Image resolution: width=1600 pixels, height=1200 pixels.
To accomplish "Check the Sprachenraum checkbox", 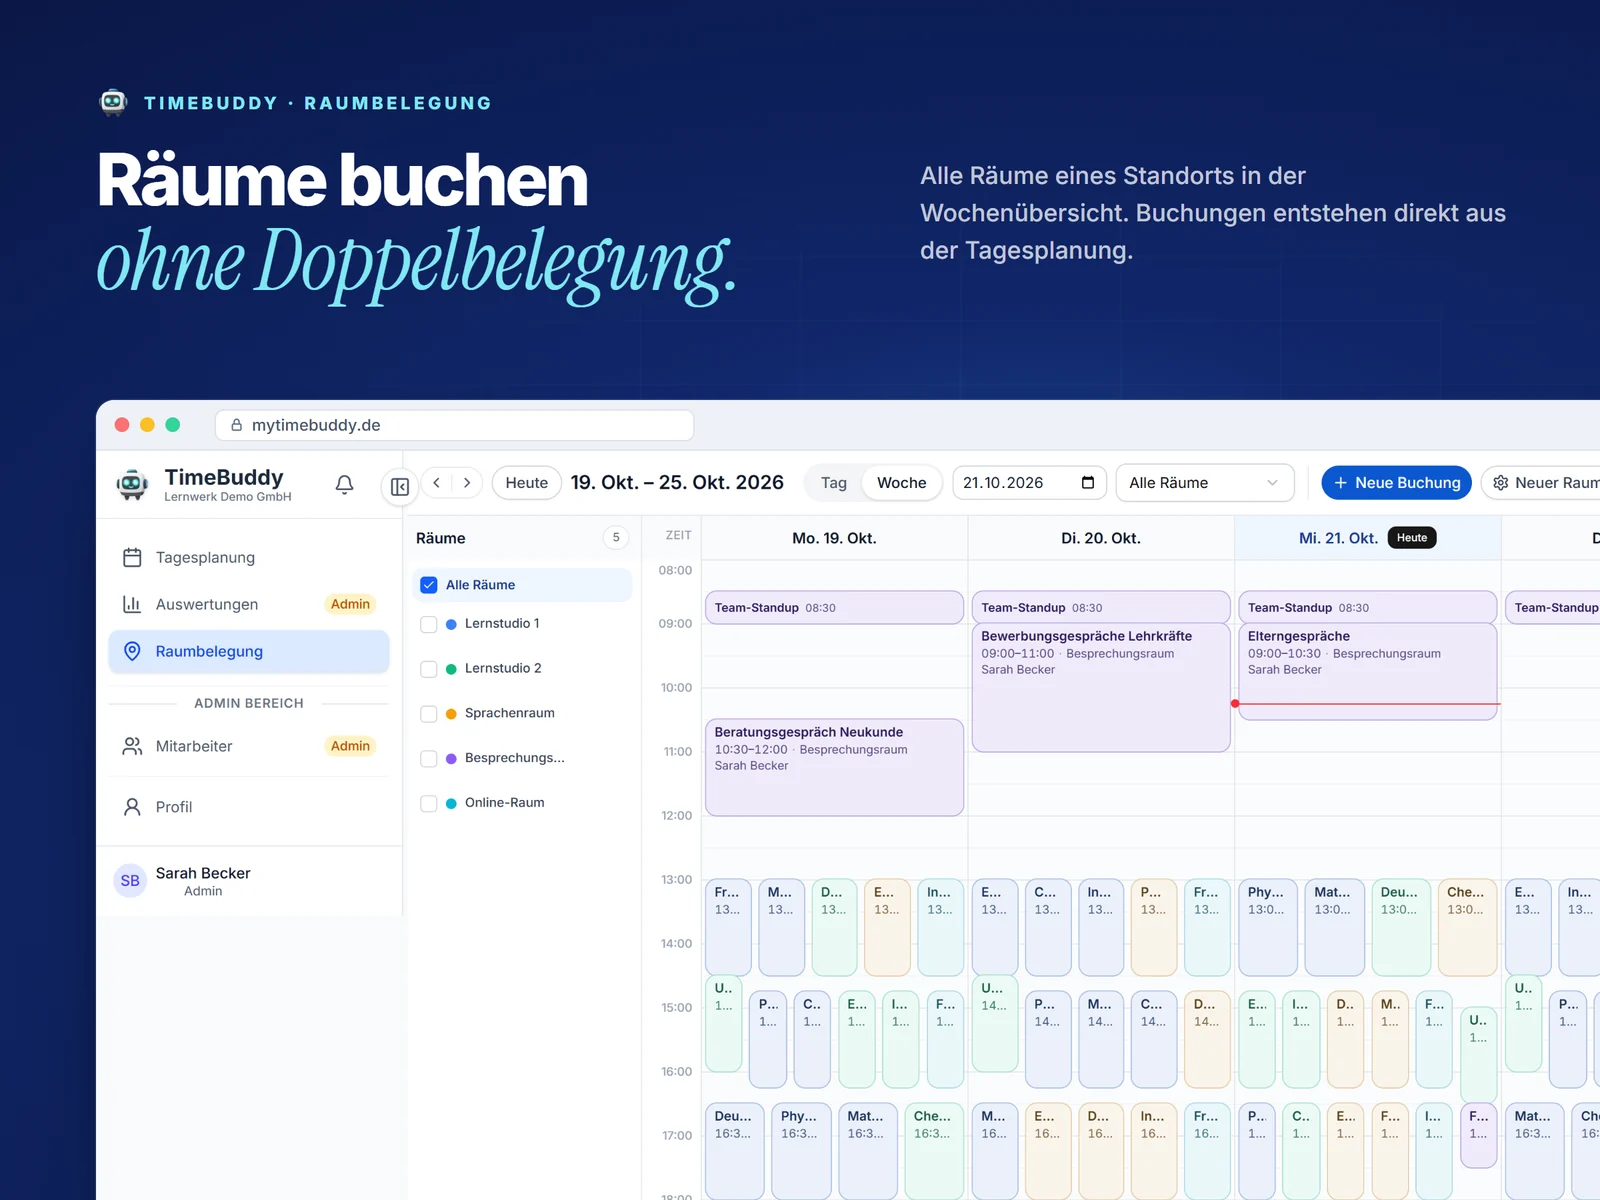I will click(x=429, y=714).
